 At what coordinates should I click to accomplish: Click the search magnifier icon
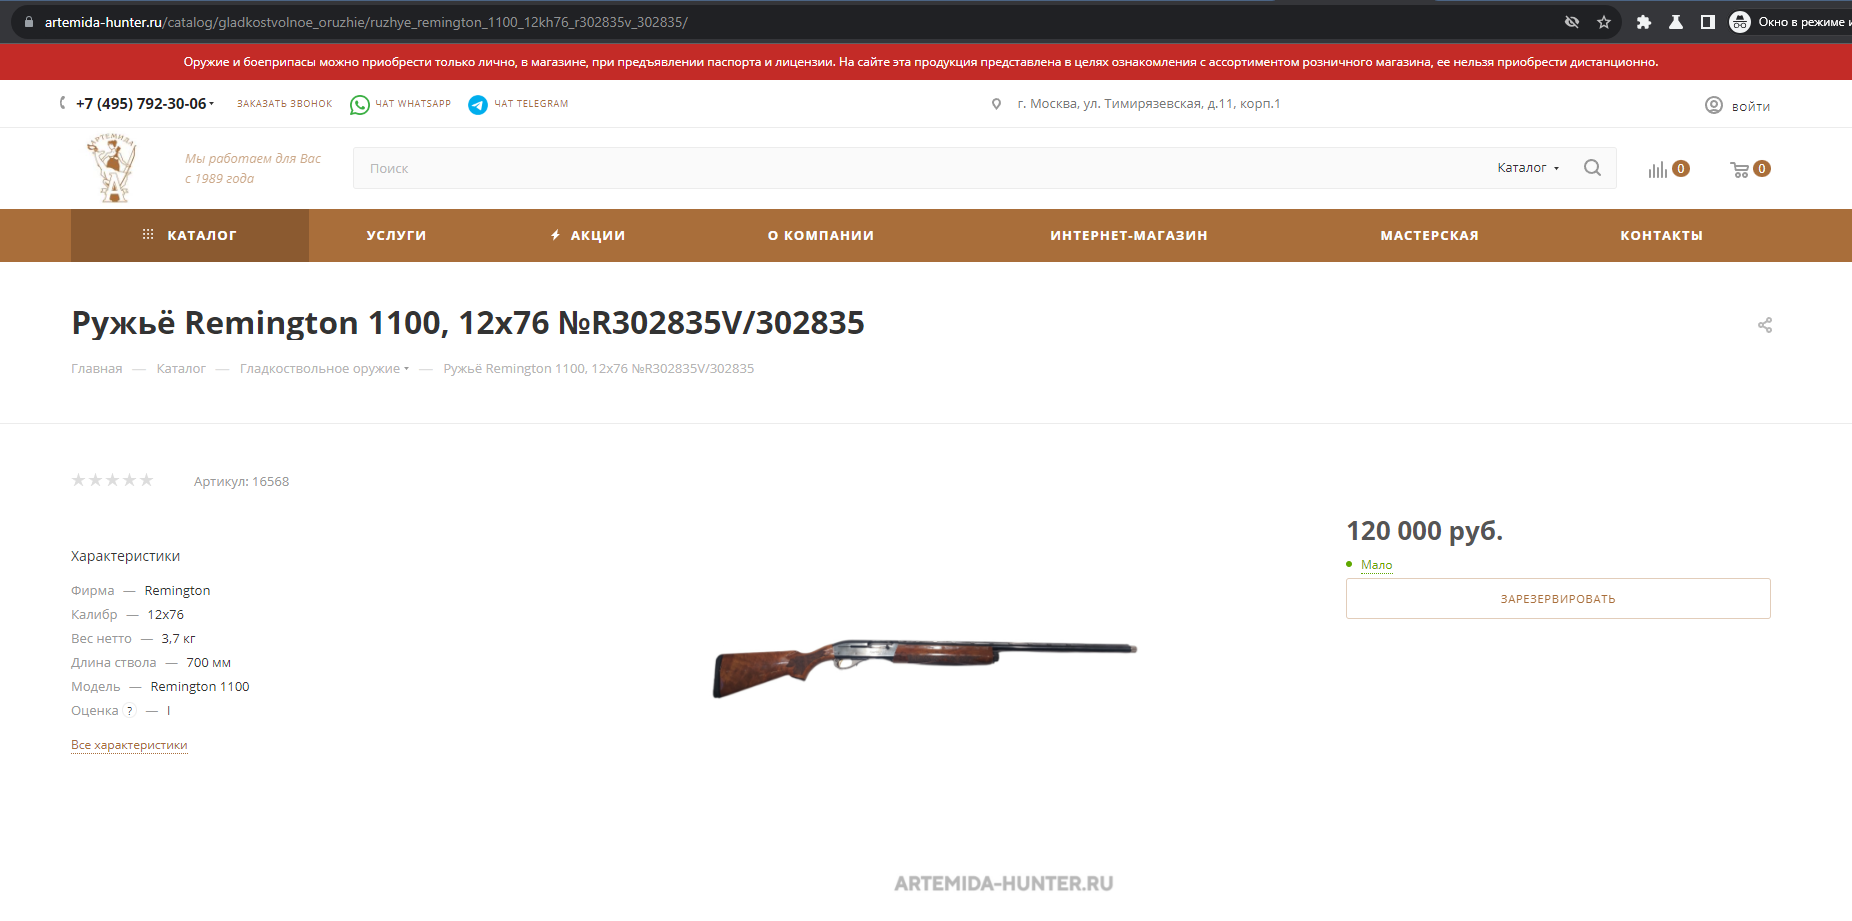tap(1593, 168)
